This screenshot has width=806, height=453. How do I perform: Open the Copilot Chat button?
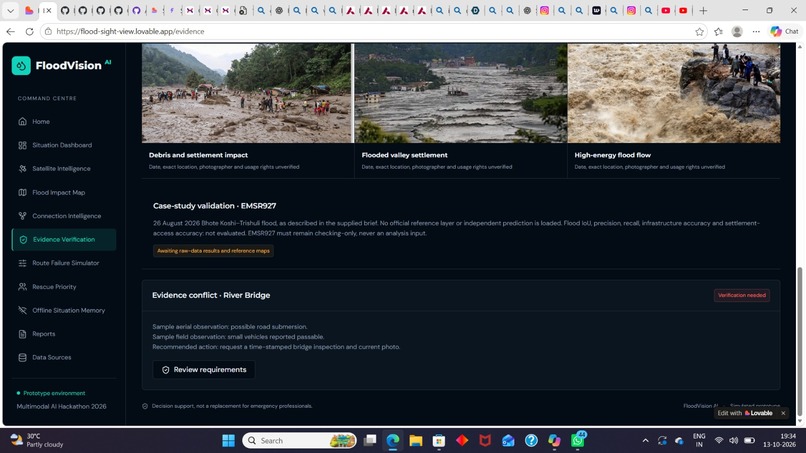(784, 31)
